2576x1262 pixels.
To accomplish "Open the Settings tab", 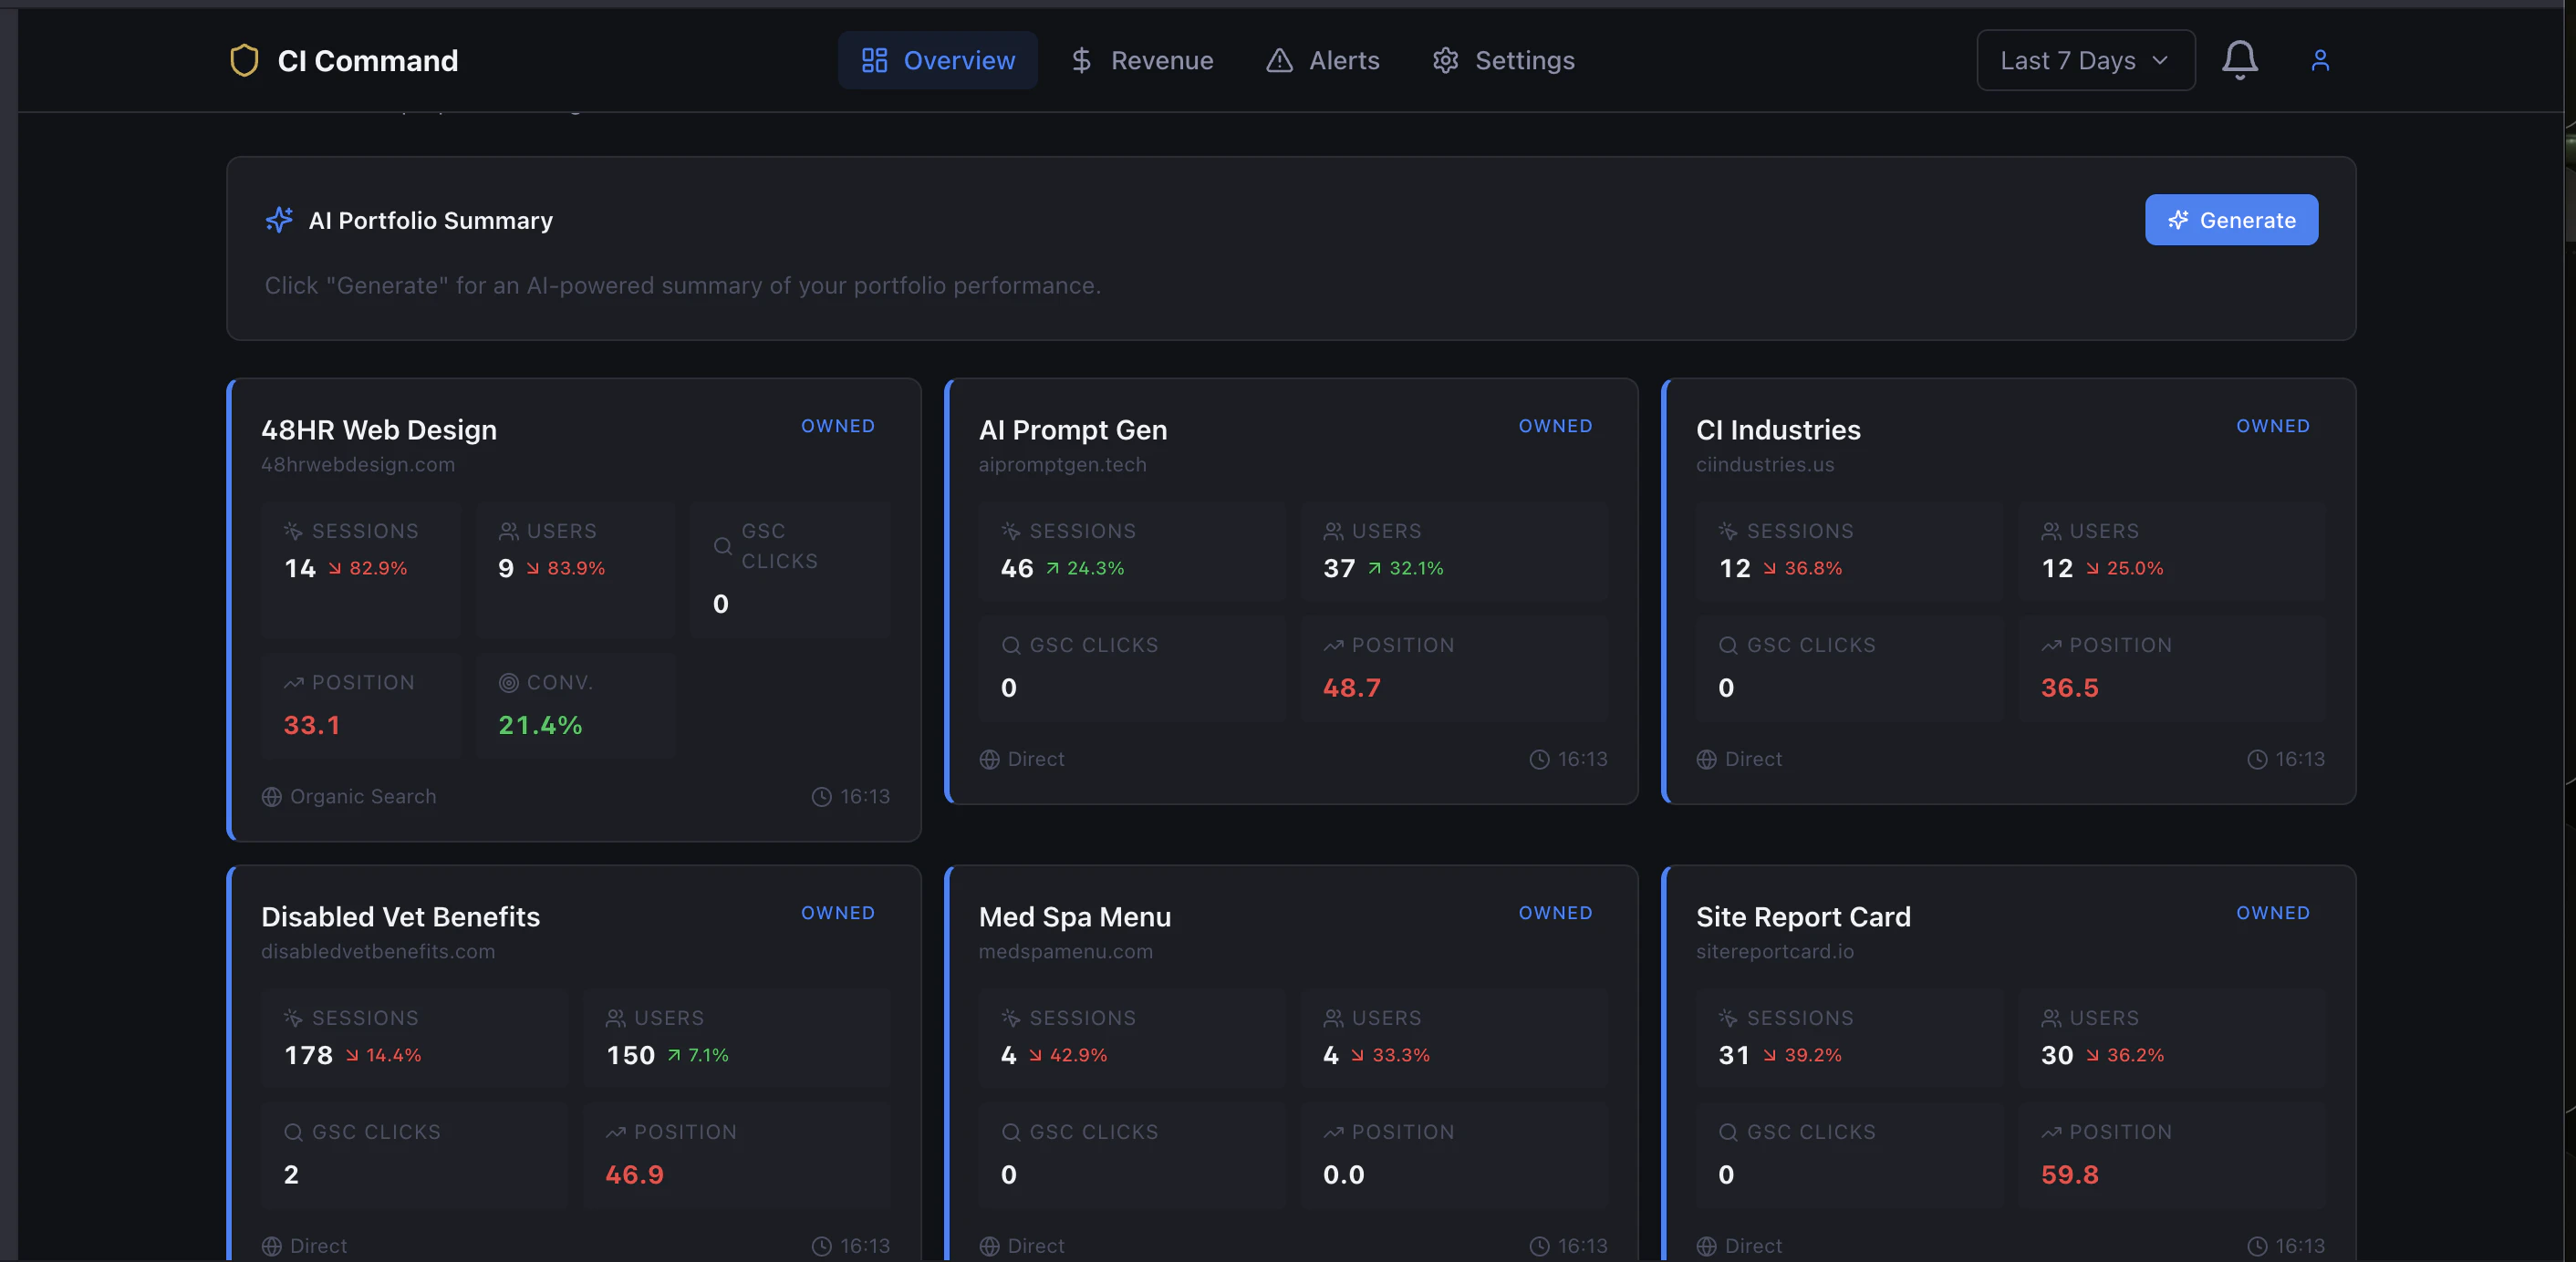I will pos(1503,60).
